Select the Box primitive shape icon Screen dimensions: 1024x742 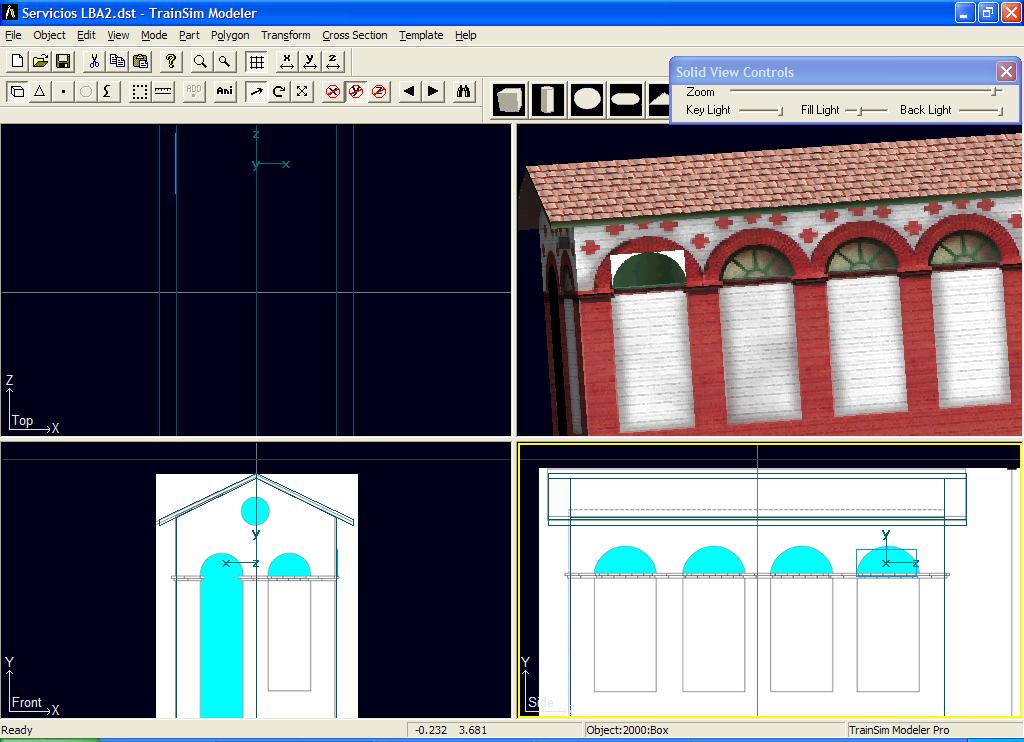coord(510,100)
